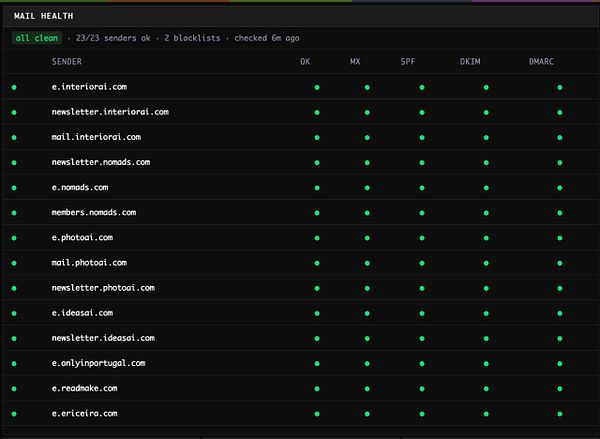
Task: Click the OK dot for e.readmake.com
Action: pos(317,389)
